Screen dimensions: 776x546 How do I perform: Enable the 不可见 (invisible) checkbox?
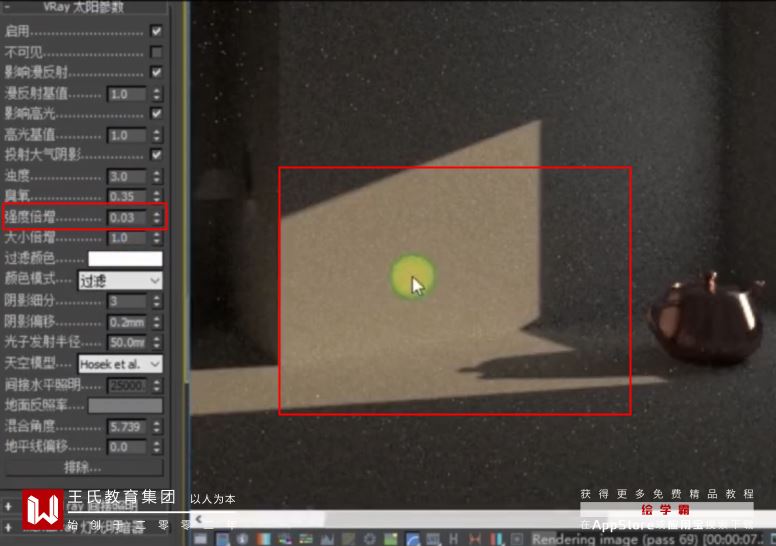[x=156, y=52]
